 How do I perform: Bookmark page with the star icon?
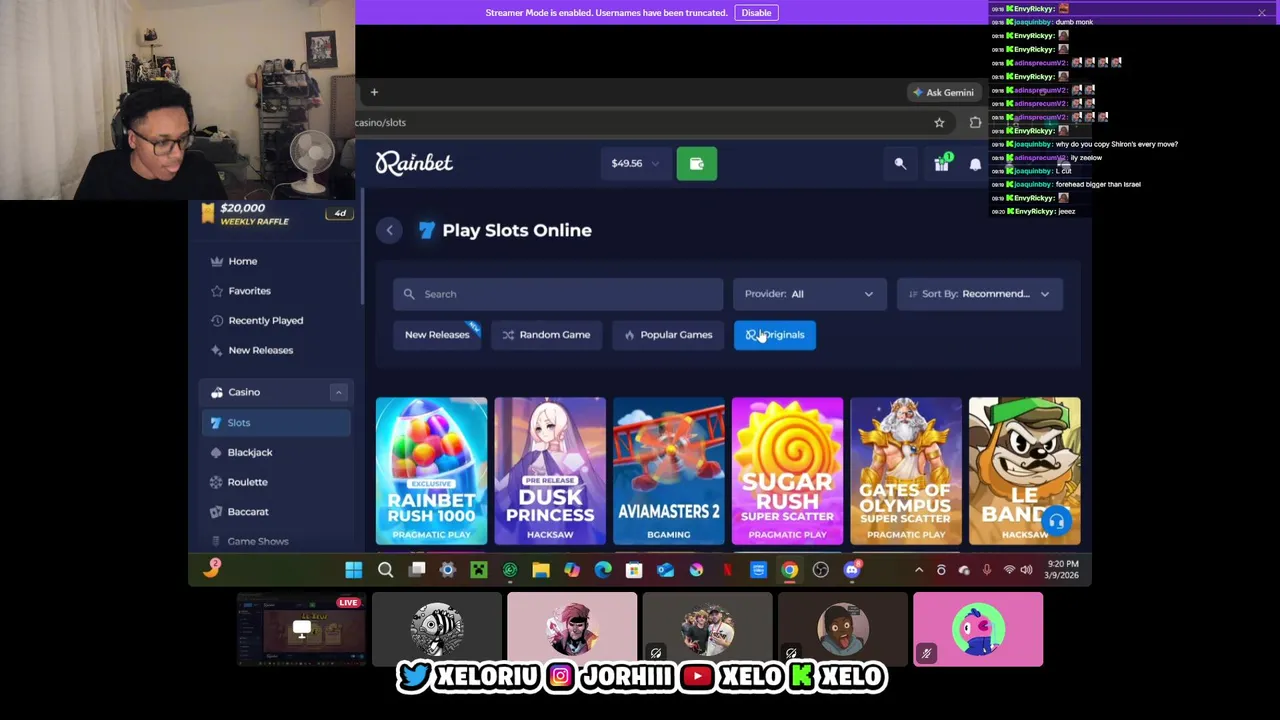(939, 122)
